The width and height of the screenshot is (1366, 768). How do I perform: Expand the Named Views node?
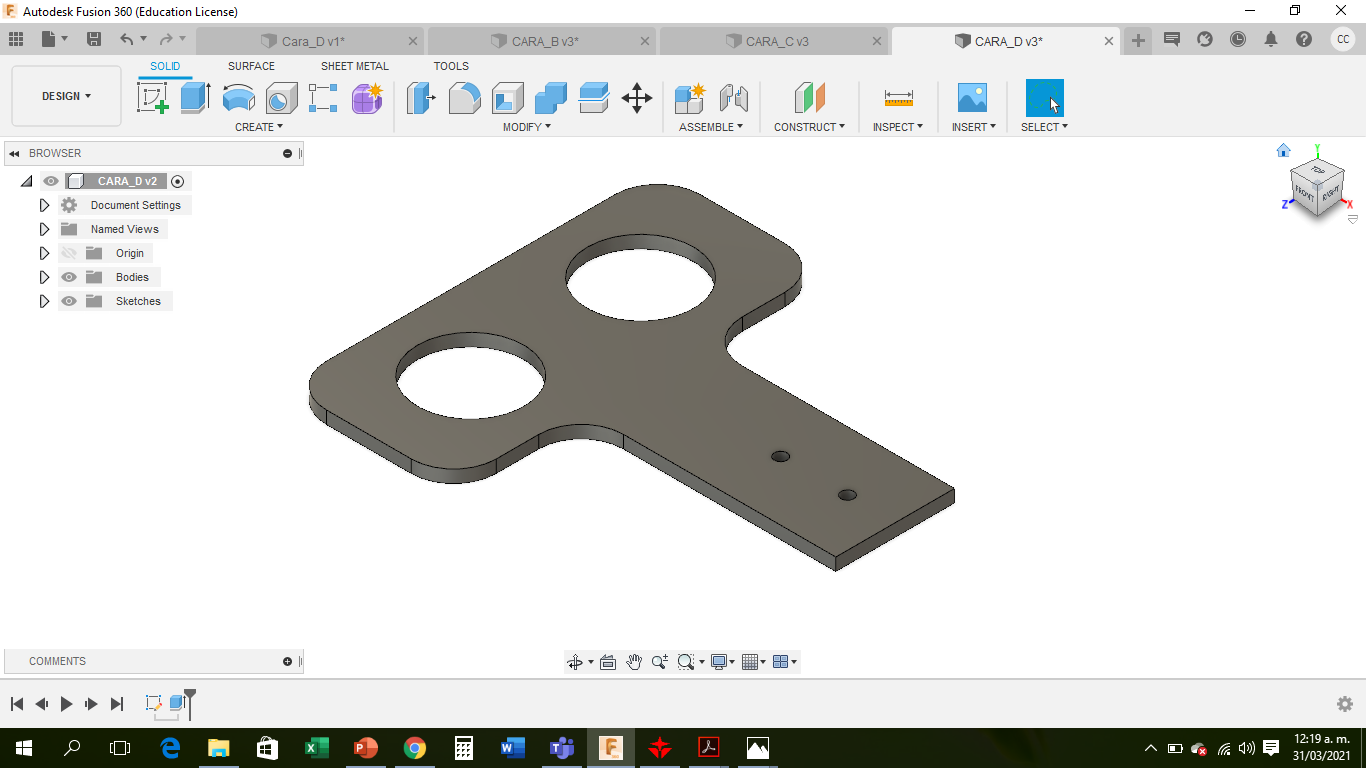[44, 229]
